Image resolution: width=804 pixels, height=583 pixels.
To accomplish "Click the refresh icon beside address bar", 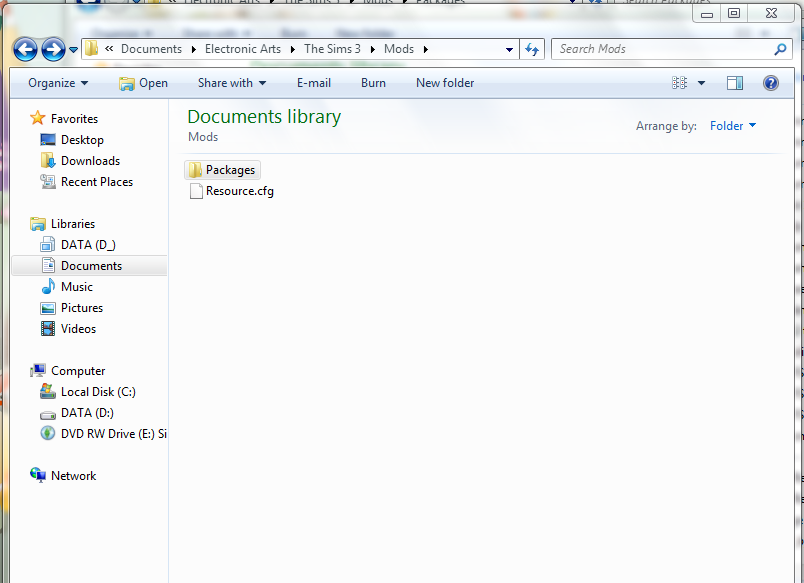I will 532,49.
